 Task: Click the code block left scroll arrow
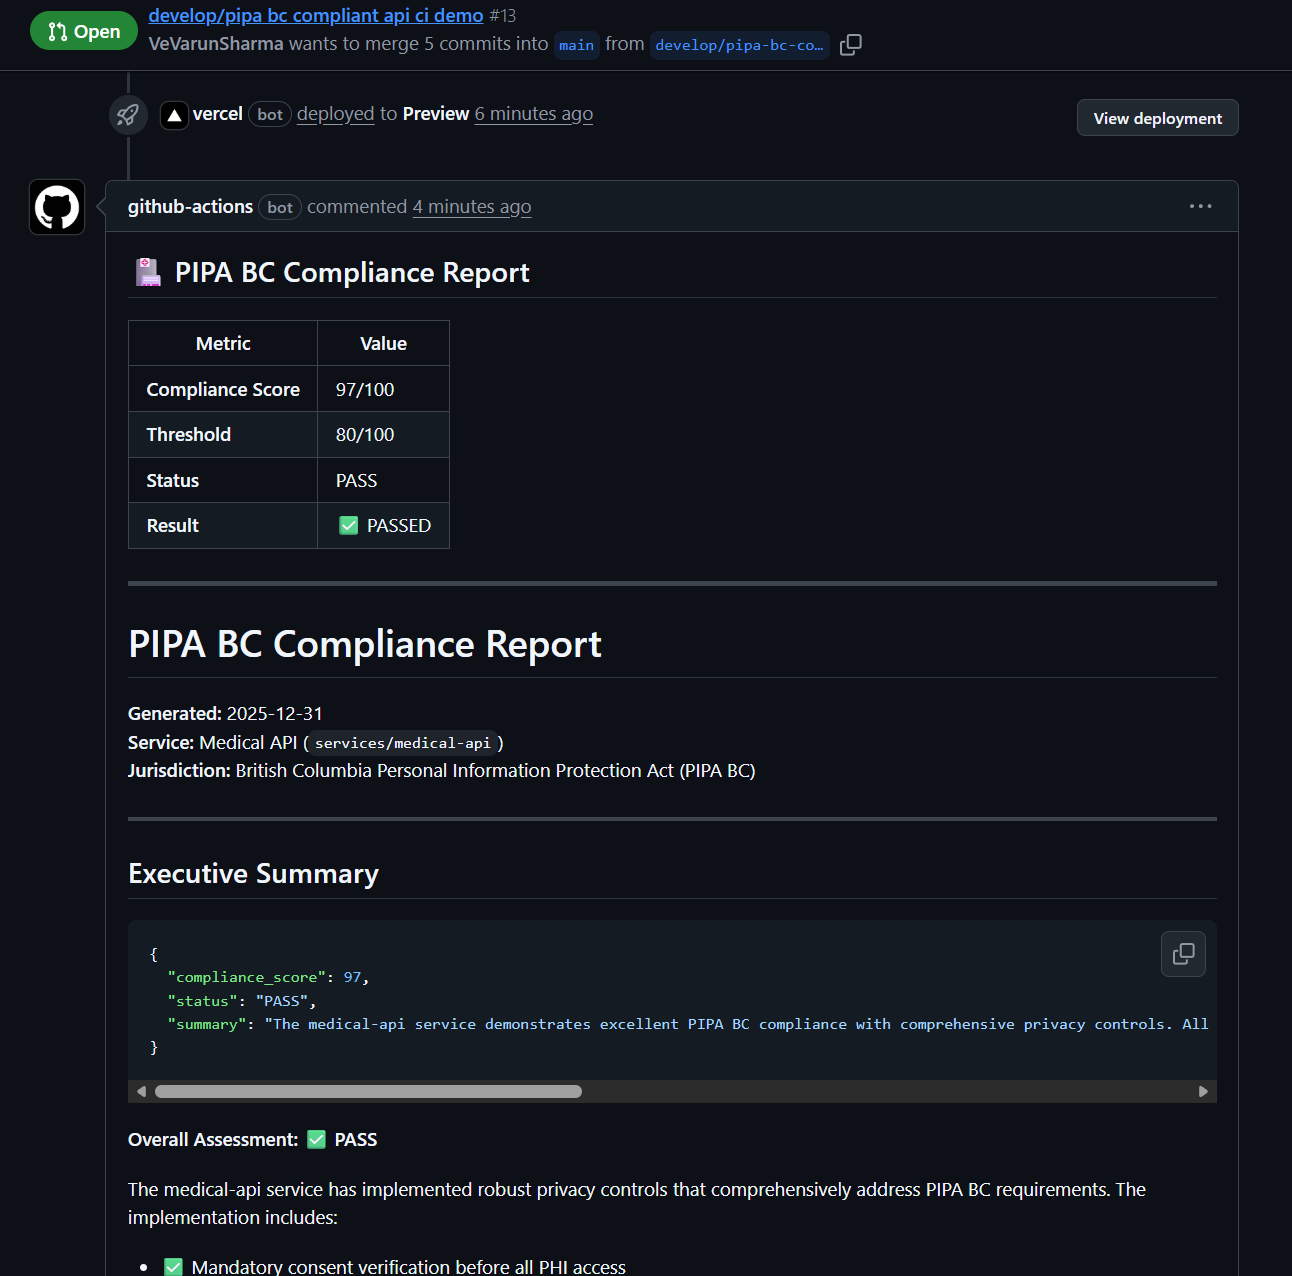141,1091
